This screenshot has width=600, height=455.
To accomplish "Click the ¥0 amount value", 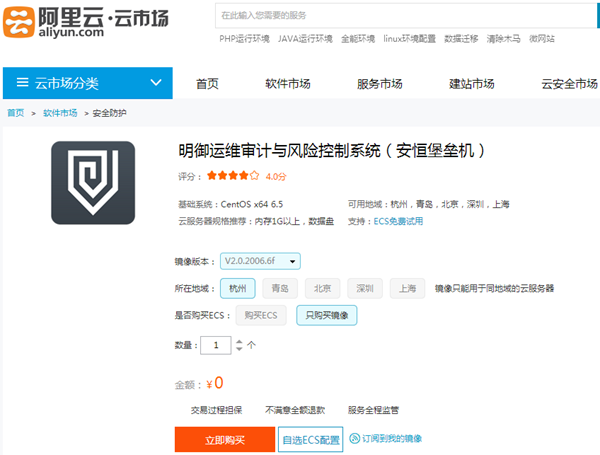I will click(x=215, y=383).
